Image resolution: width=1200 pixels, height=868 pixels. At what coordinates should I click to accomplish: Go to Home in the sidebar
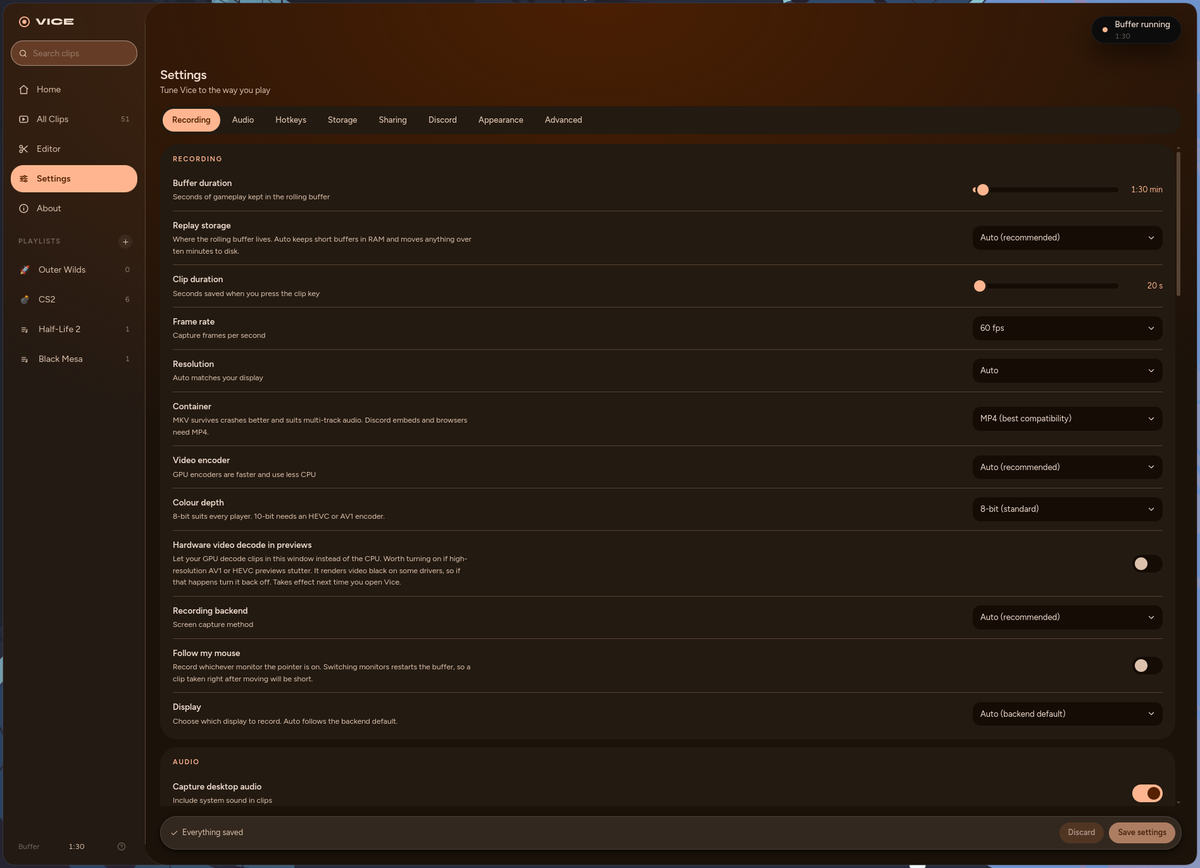coord(74,89)
